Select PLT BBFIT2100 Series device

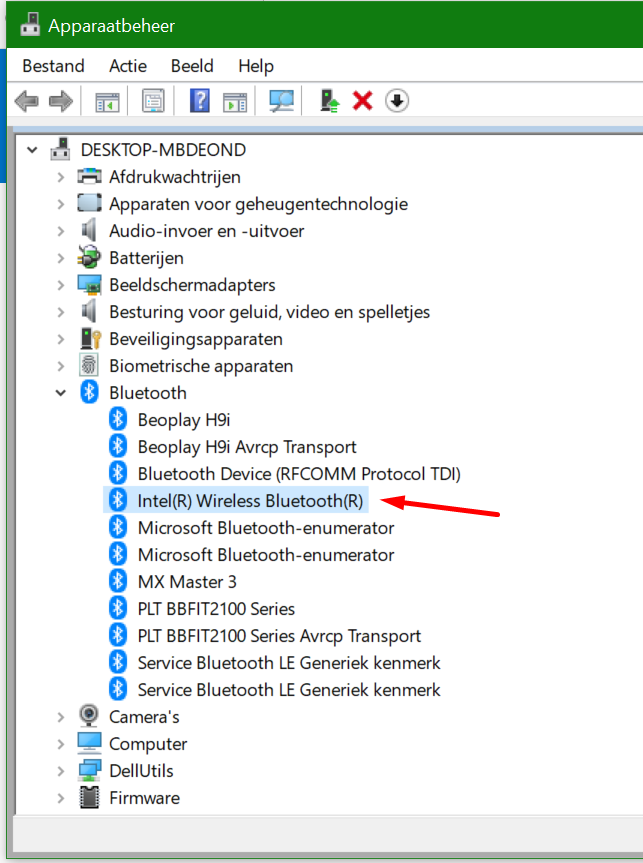[216, 608]
